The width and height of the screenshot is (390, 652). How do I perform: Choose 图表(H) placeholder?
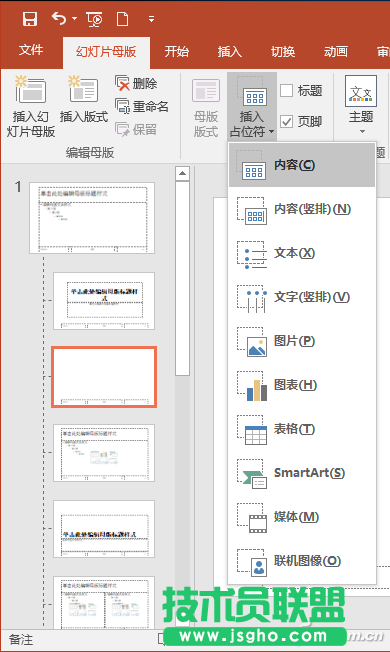(x=302, y=385)
